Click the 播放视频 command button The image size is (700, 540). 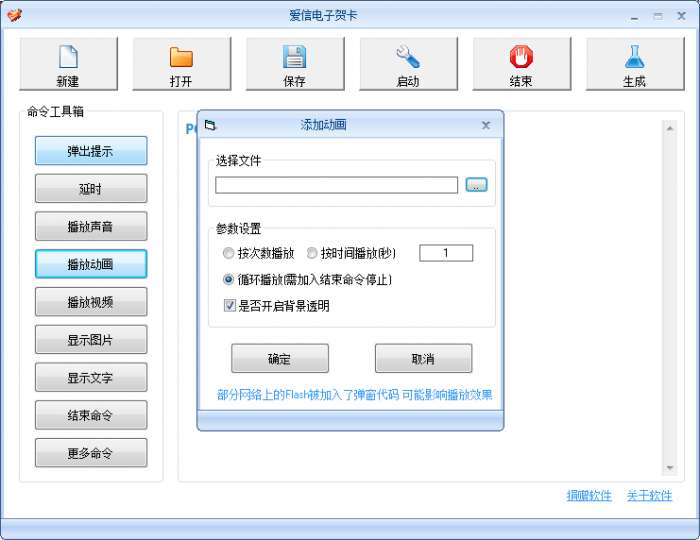91,302
